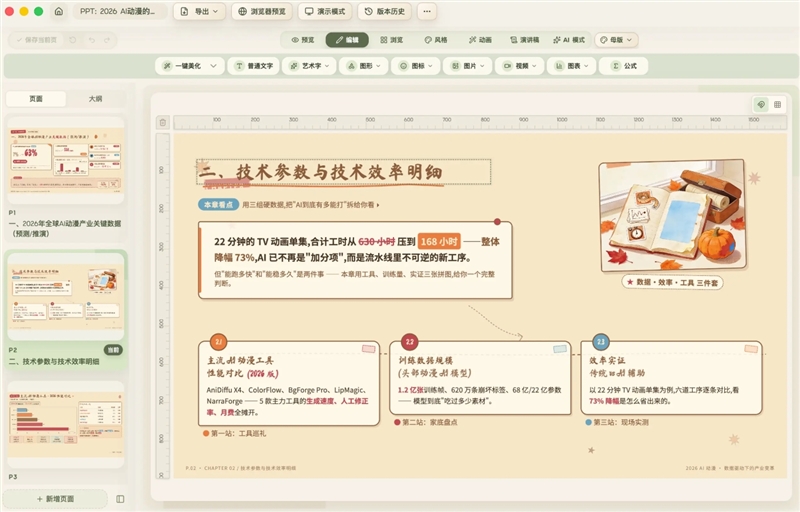Click the 本章看点 blue tag
The width and height of the screenshot is (800, 512).
[x=218, y=204]
